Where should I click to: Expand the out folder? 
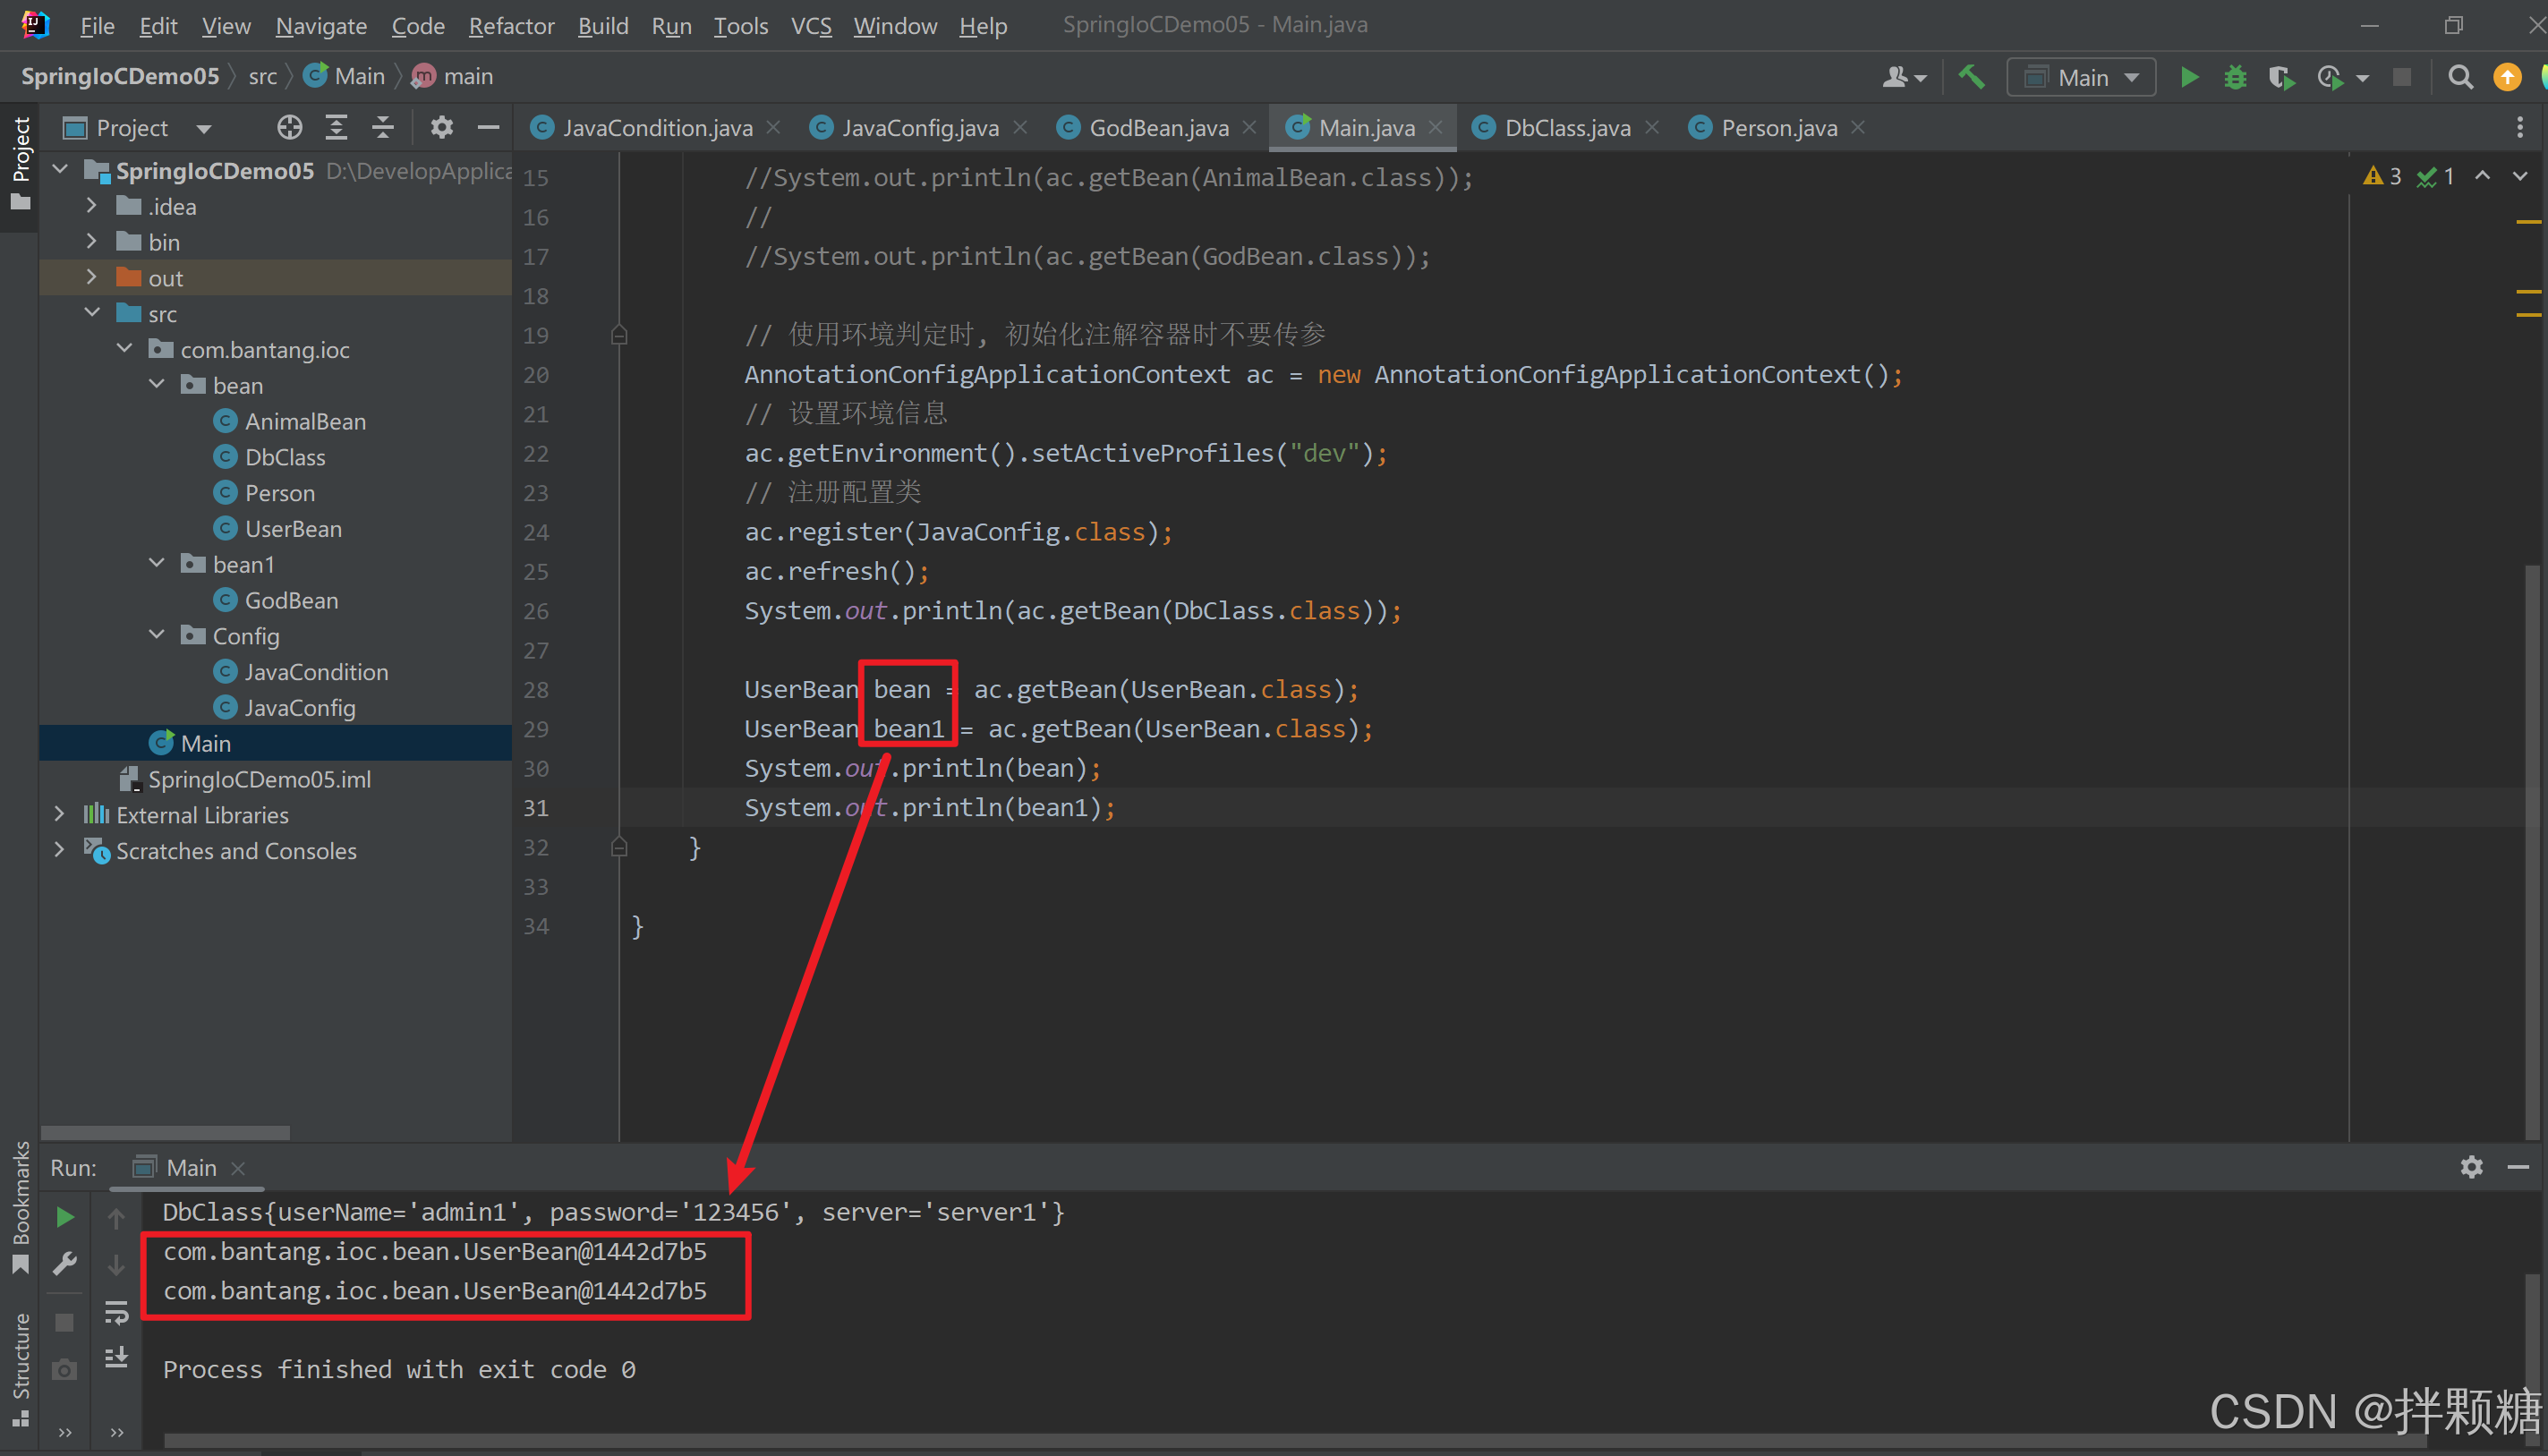[92, 277]
